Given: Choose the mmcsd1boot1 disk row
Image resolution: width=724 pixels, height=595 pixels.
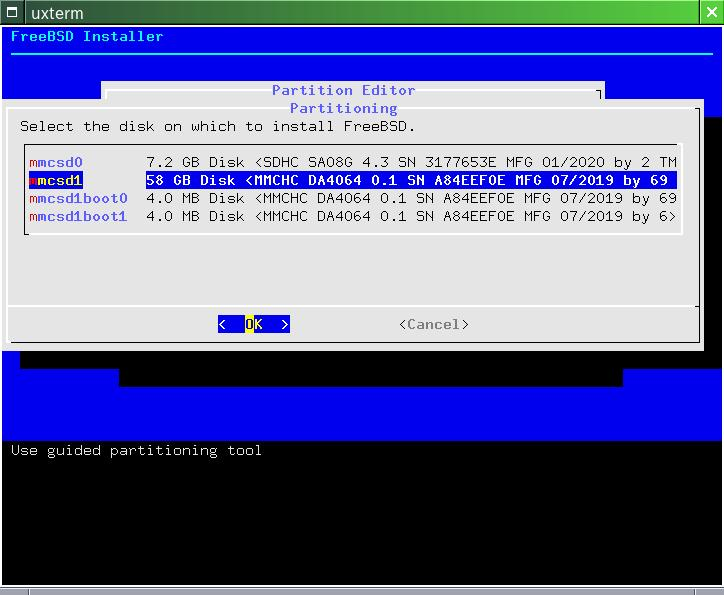Looking at the screenshot, I should tap(353, 216).
